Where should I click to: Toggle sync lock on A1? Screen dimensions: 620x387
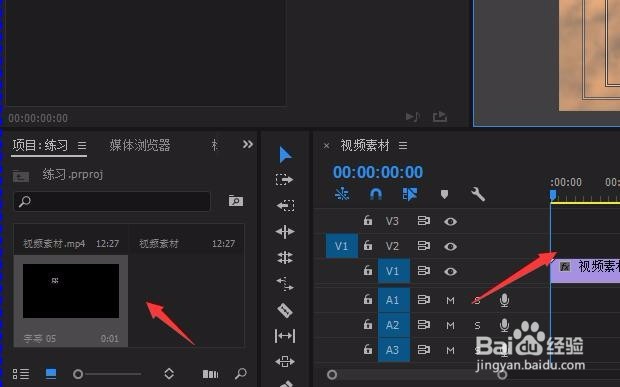click(423, 300)
